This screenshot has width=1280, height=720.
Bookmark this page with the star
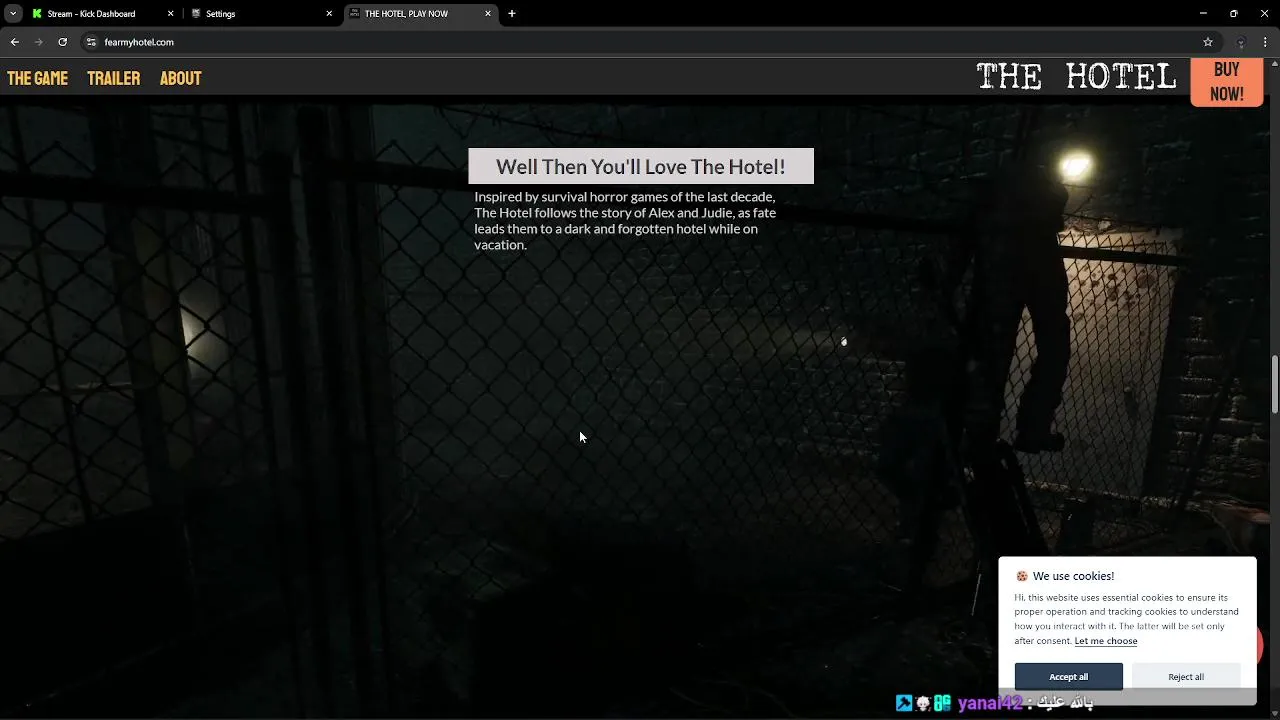click(x=1208, y=42)
